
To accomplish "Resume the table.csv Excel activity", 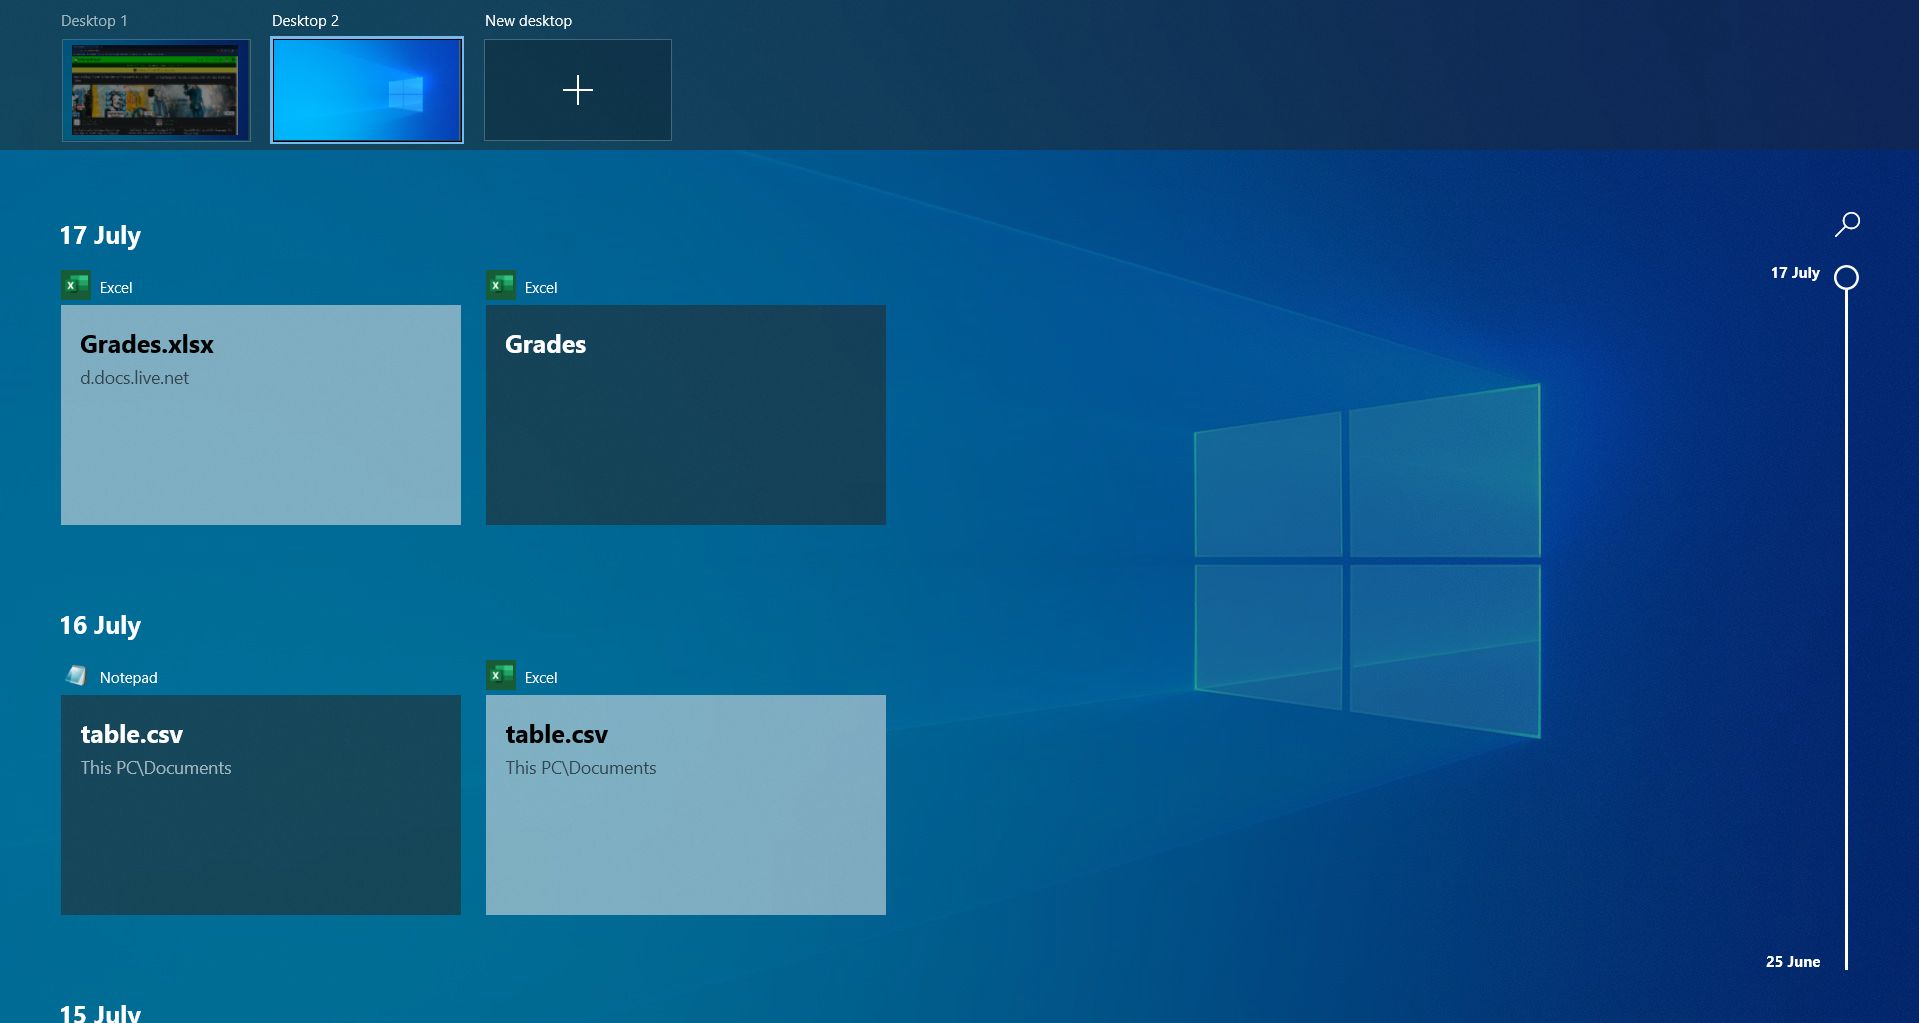I will pos(684,805).
